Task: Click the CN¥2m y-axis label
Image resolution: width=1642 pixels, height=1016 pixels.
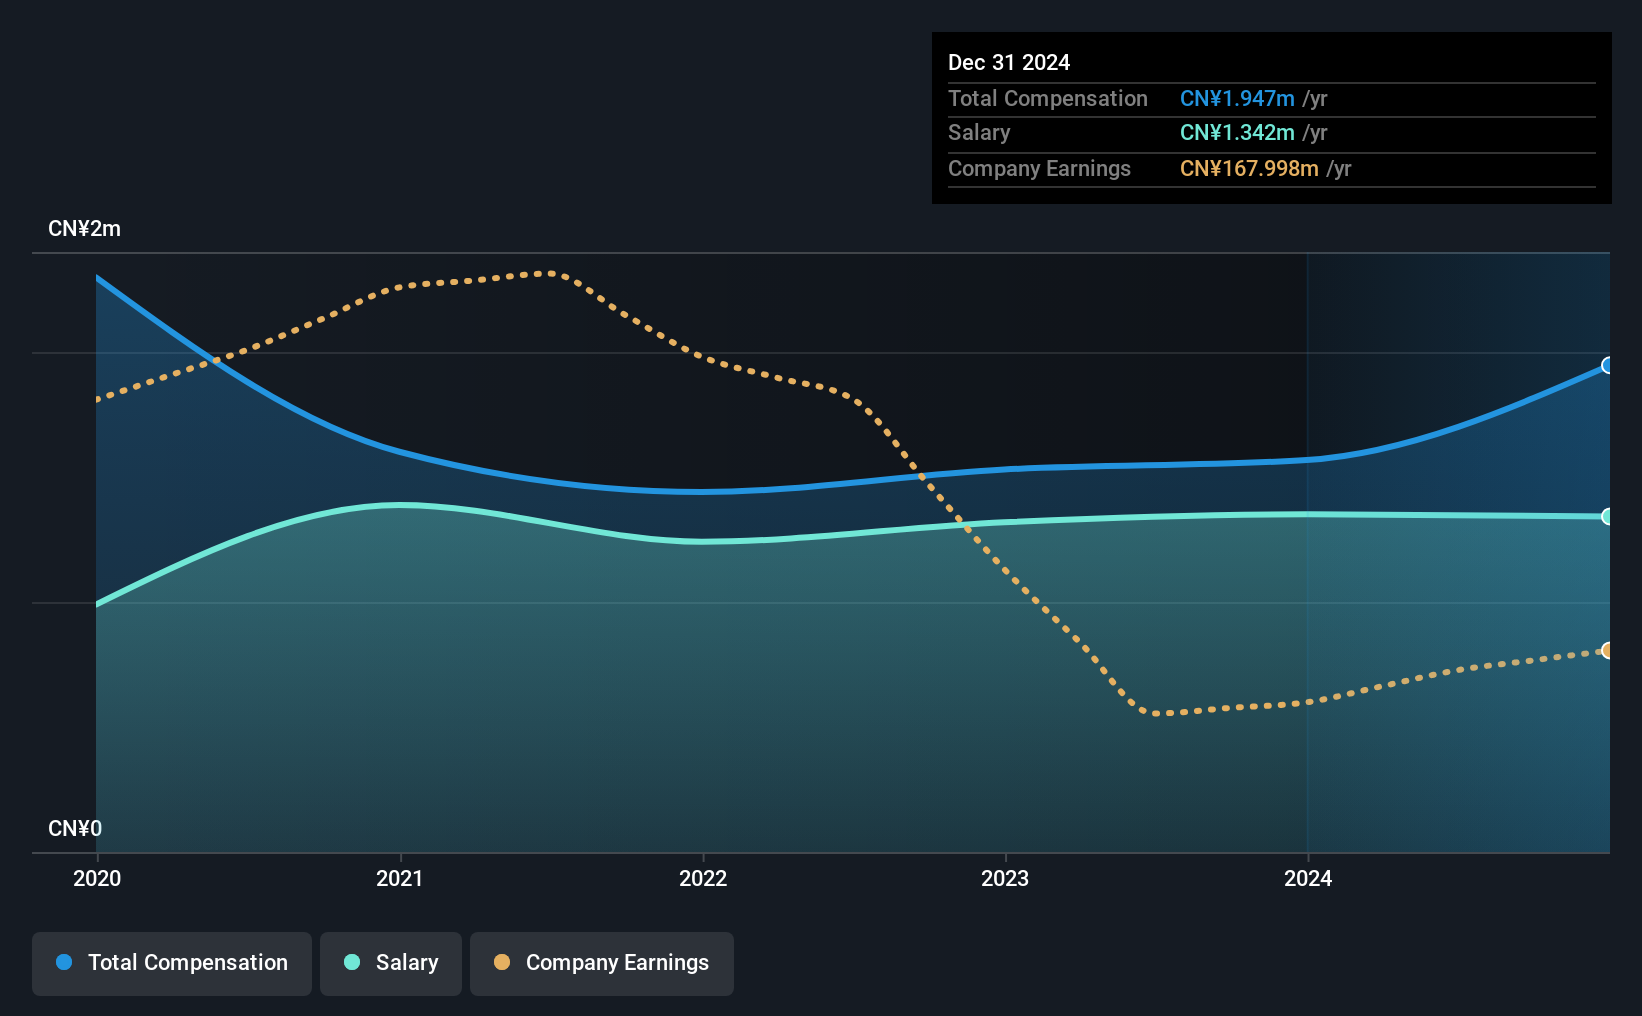Action: 85,229
